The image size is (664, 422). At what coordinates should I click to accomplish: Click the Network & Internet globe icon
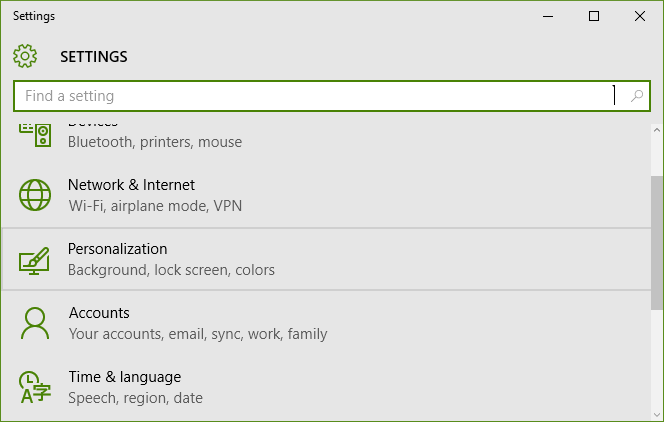(x=35, y=195)
